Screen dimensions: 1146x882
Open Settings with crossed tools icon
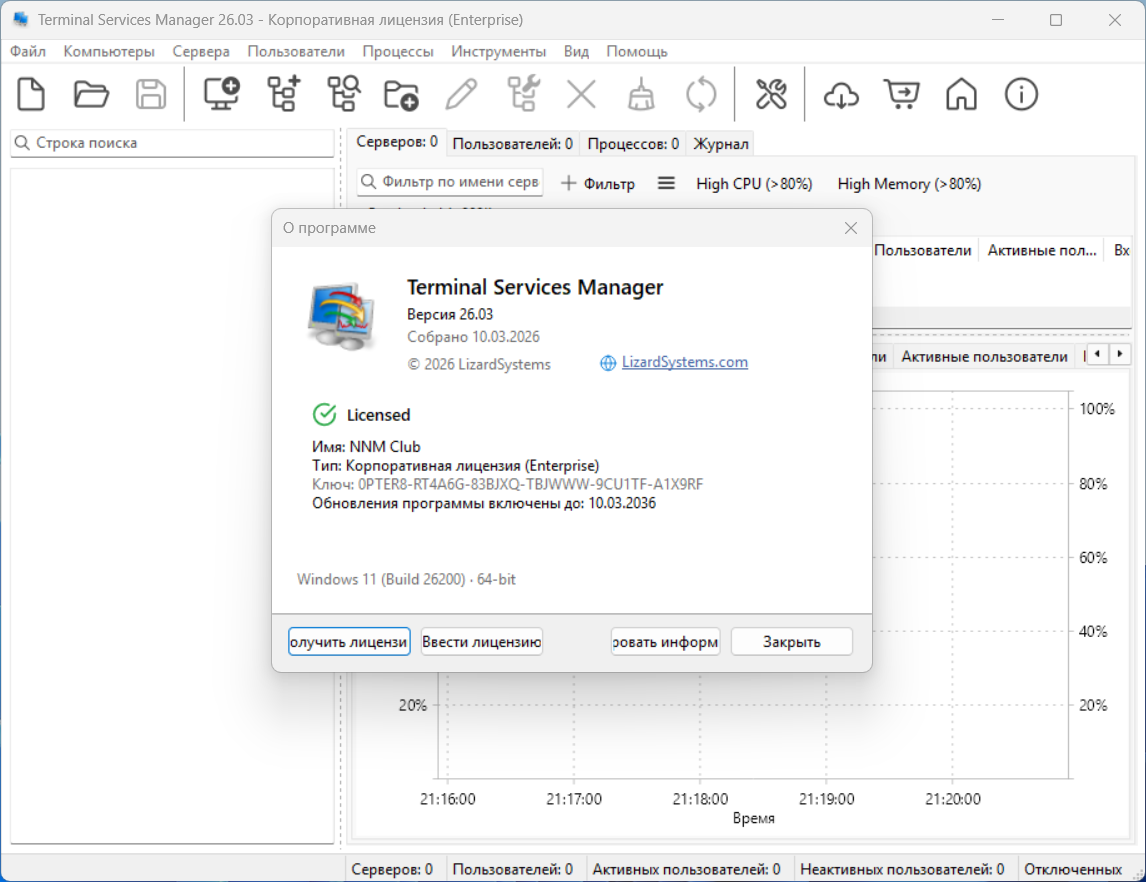click(771, 94)
